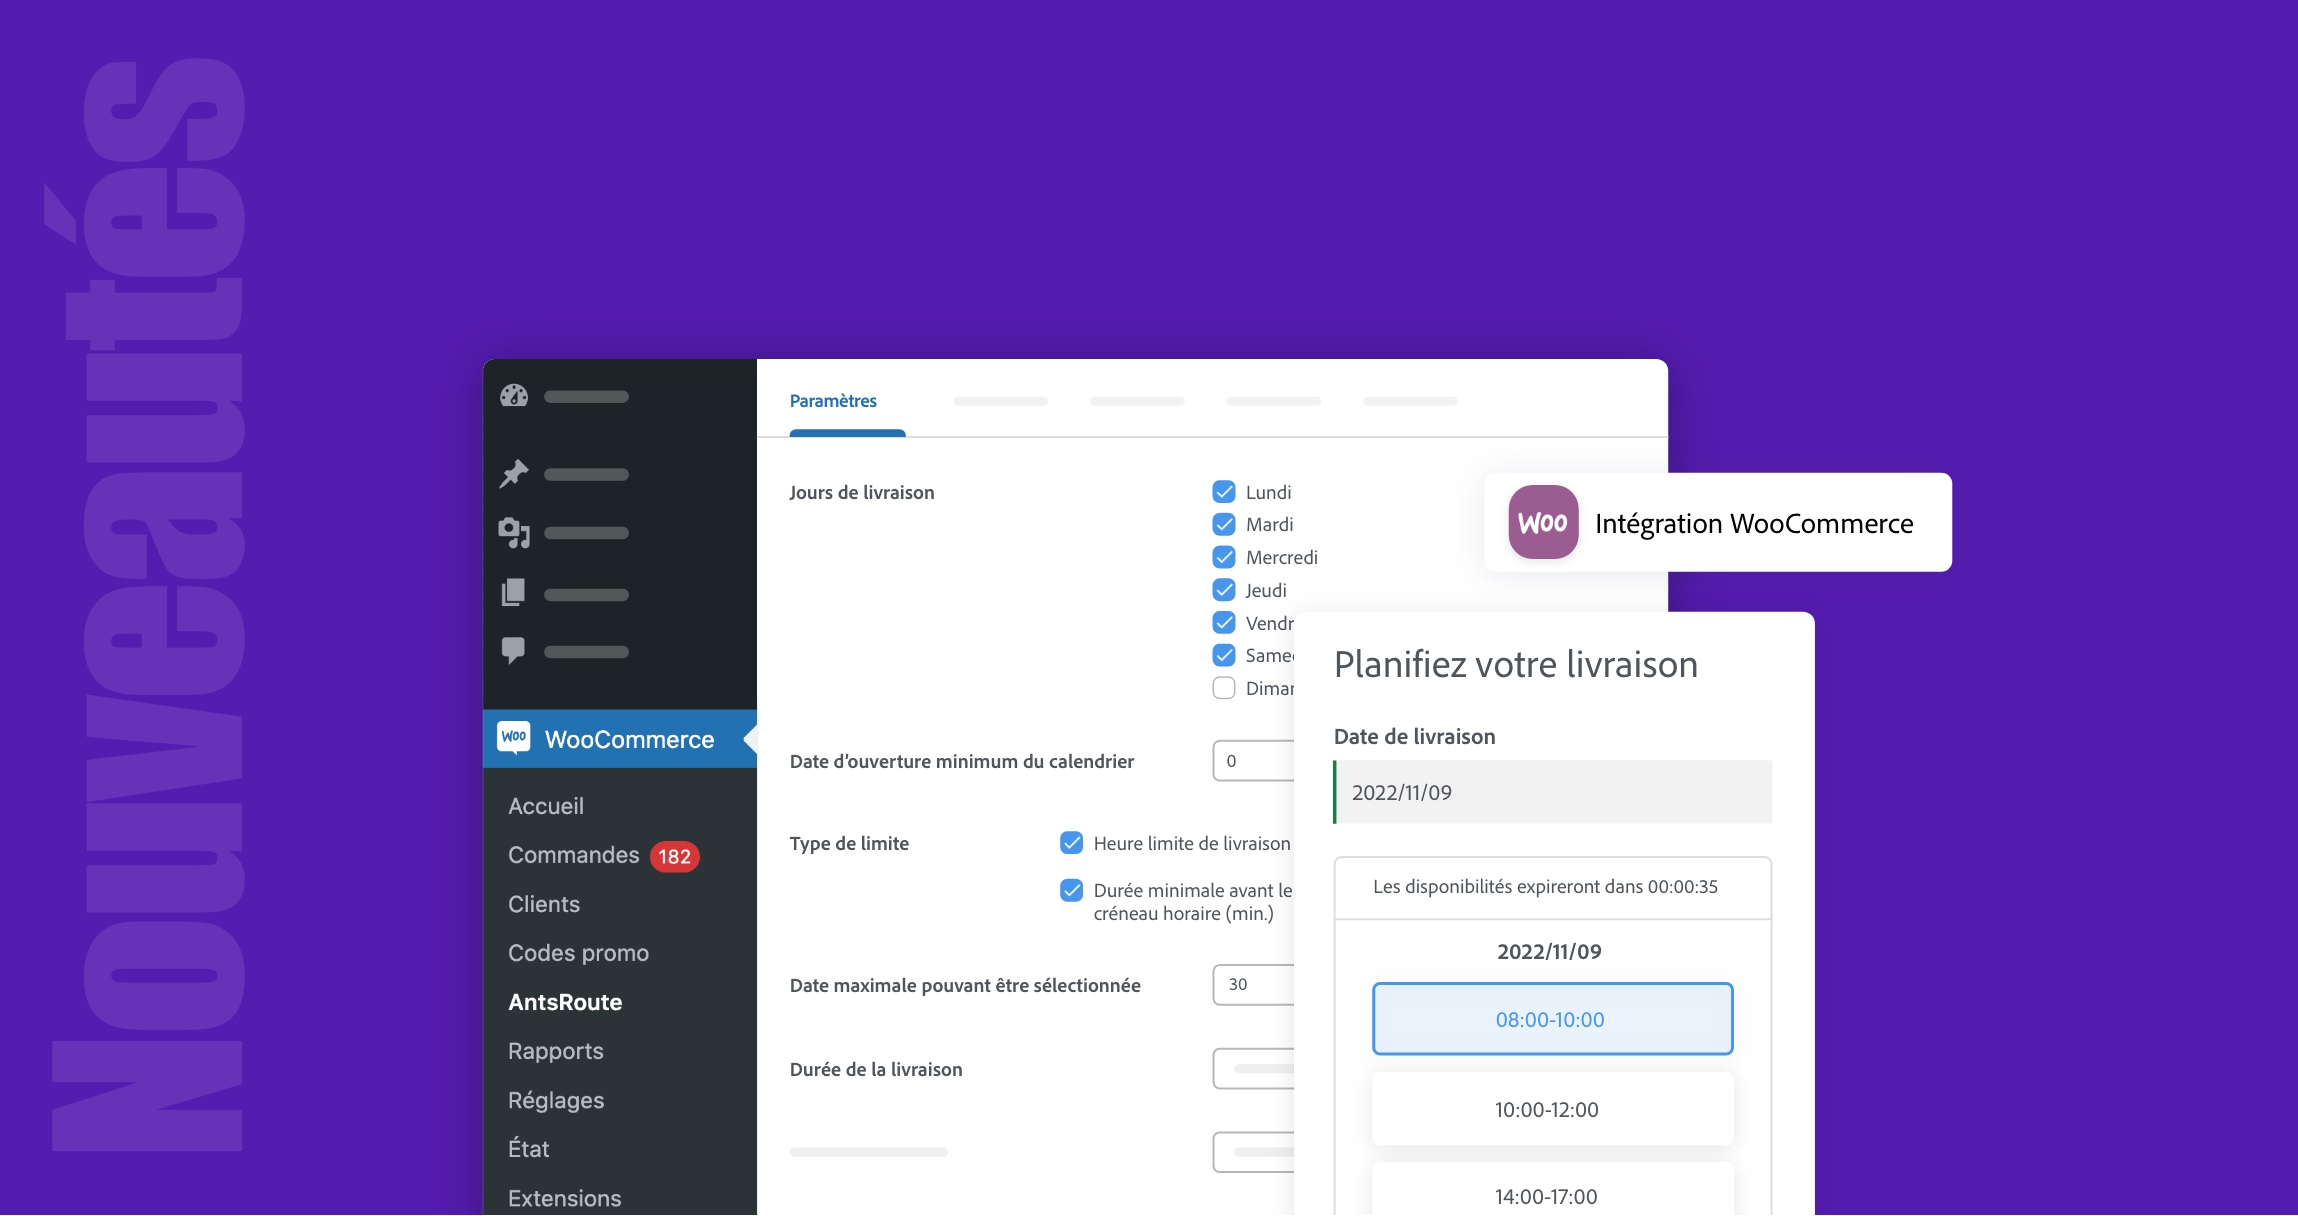Click the 182 orders badge
This screenshot has height=1216, width=2298.
tap(674, 856)
